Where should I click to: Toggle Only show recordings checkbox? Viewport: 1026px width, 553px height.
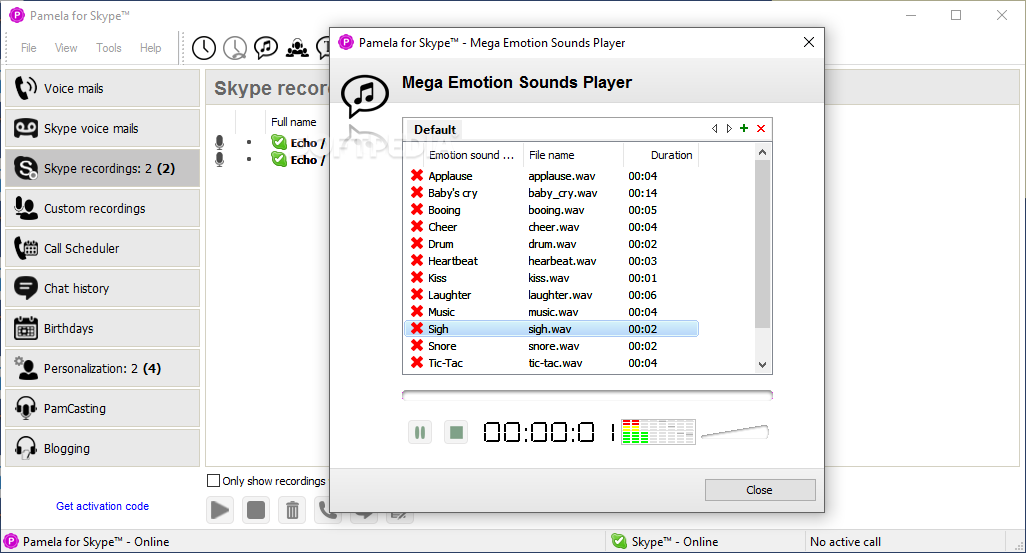213,480
